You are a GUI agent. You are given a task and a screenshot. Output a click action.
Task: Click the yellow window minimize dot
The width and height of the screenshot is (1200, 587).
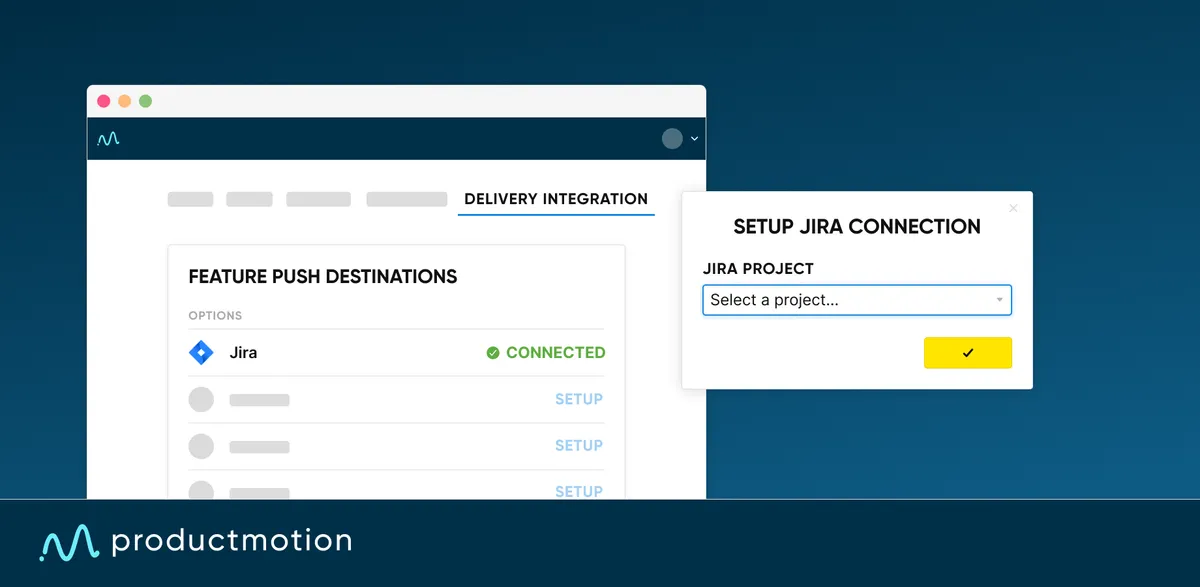point(124,101)
